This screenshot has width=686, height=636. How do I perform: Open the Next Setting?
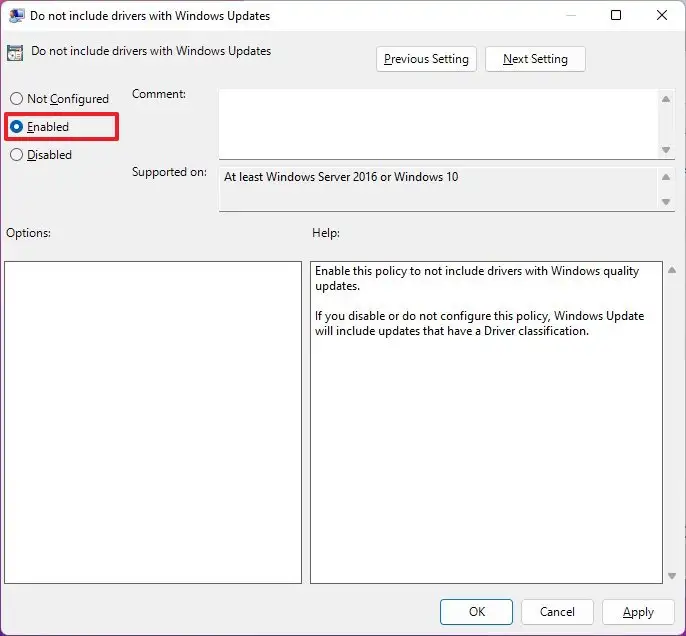(535, 59)
